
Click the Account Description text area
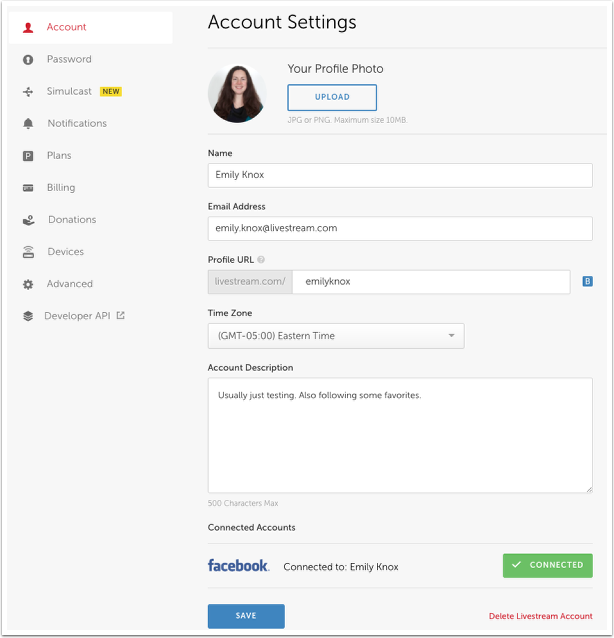(400, 435)
